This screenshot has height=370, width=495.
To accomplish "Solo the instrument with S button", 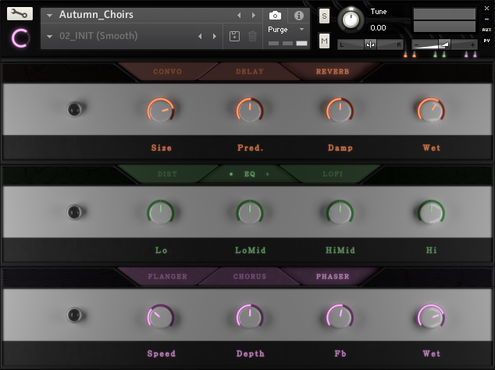I will click(324, 16).
